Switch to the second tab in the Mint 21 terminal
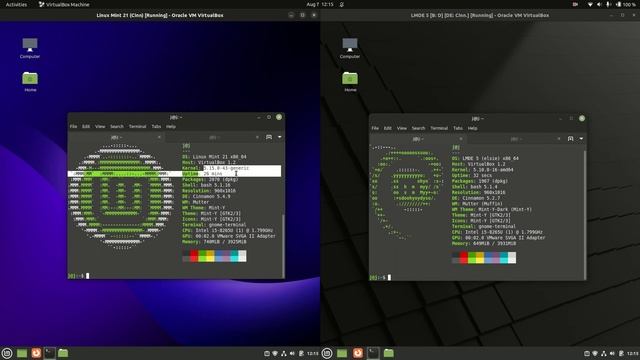This screenshot has height=360, width=640. coord(214,137)
